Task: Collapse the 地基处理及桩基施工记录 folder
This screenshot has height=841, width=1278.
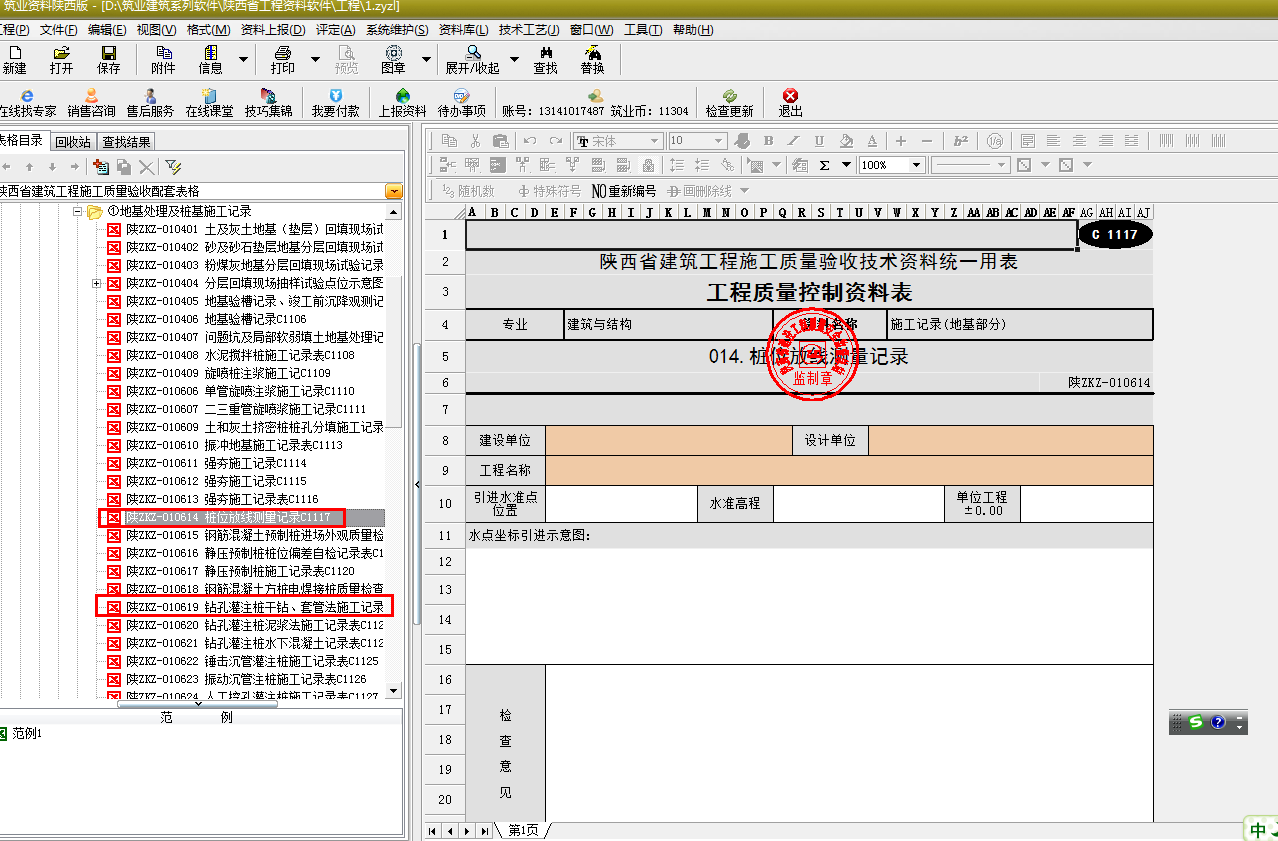Action: click(x=79, y=212)
